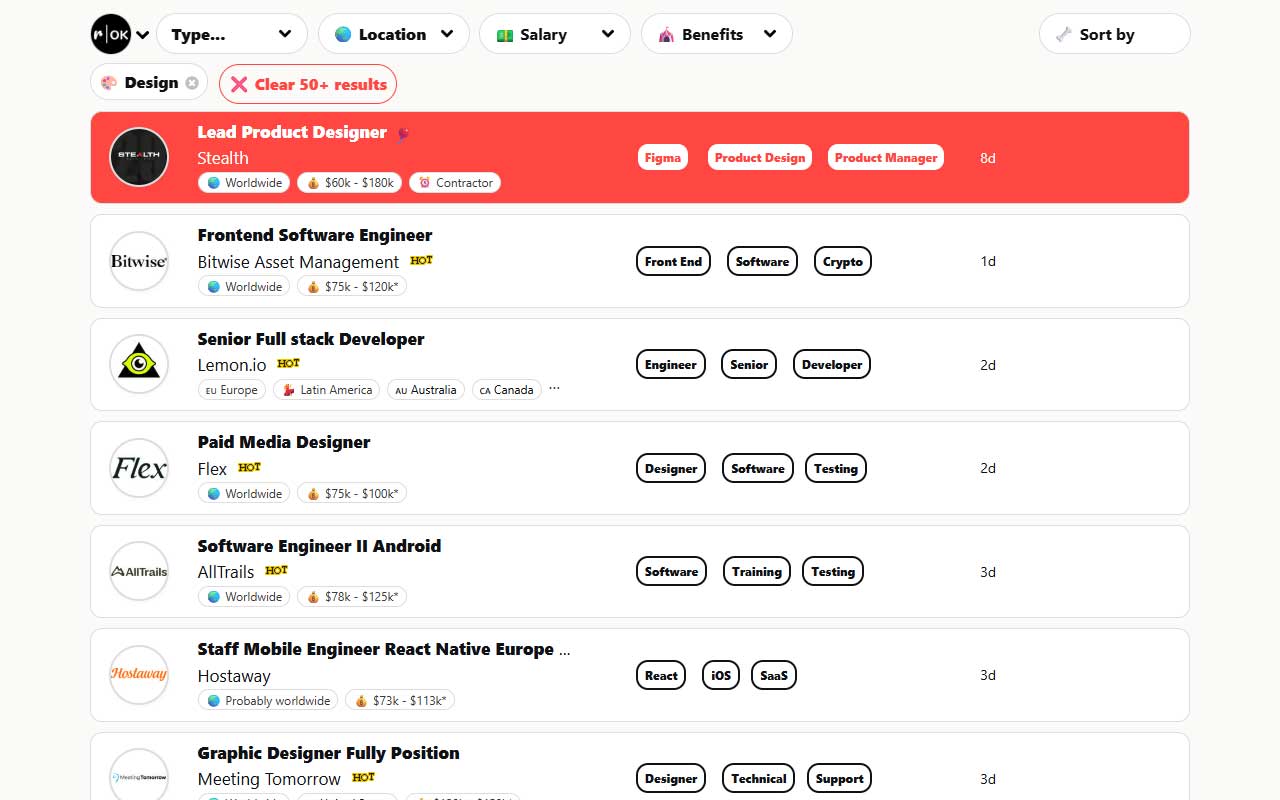Click the Software tag on Flex row
Viewport: 1280px width, 800px height.
pos(758,468)
